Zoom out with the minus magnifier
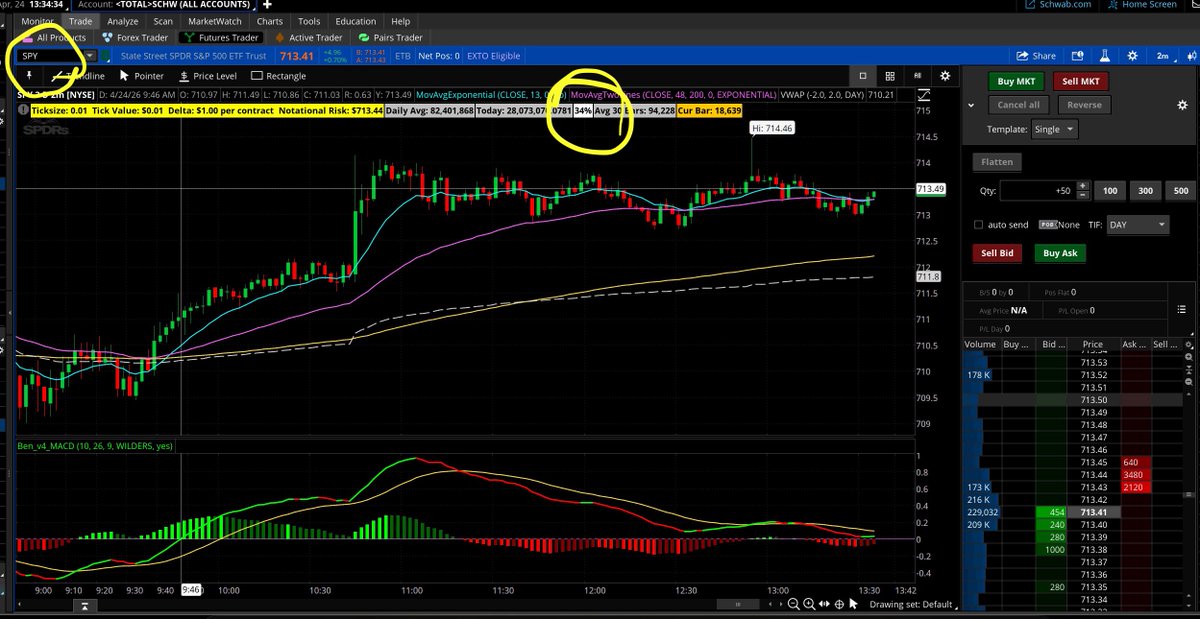The width and height of the screenshot is (1200, 619). click(792, 604)
